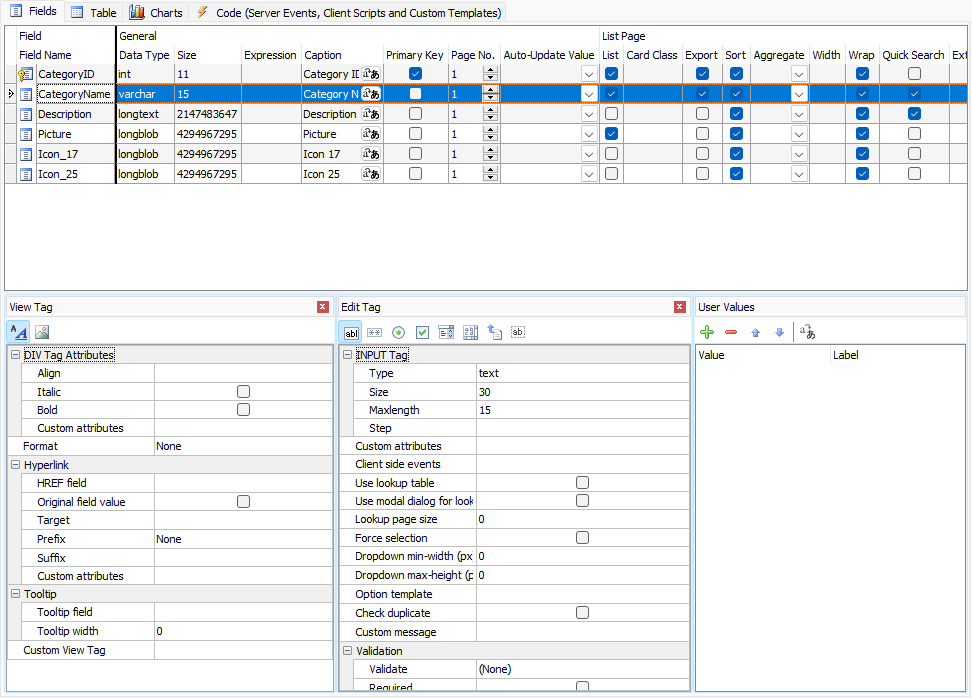Screen dimensions: 972x698
Task: Switch to the Charts tab
Action: tap(156, 13)
